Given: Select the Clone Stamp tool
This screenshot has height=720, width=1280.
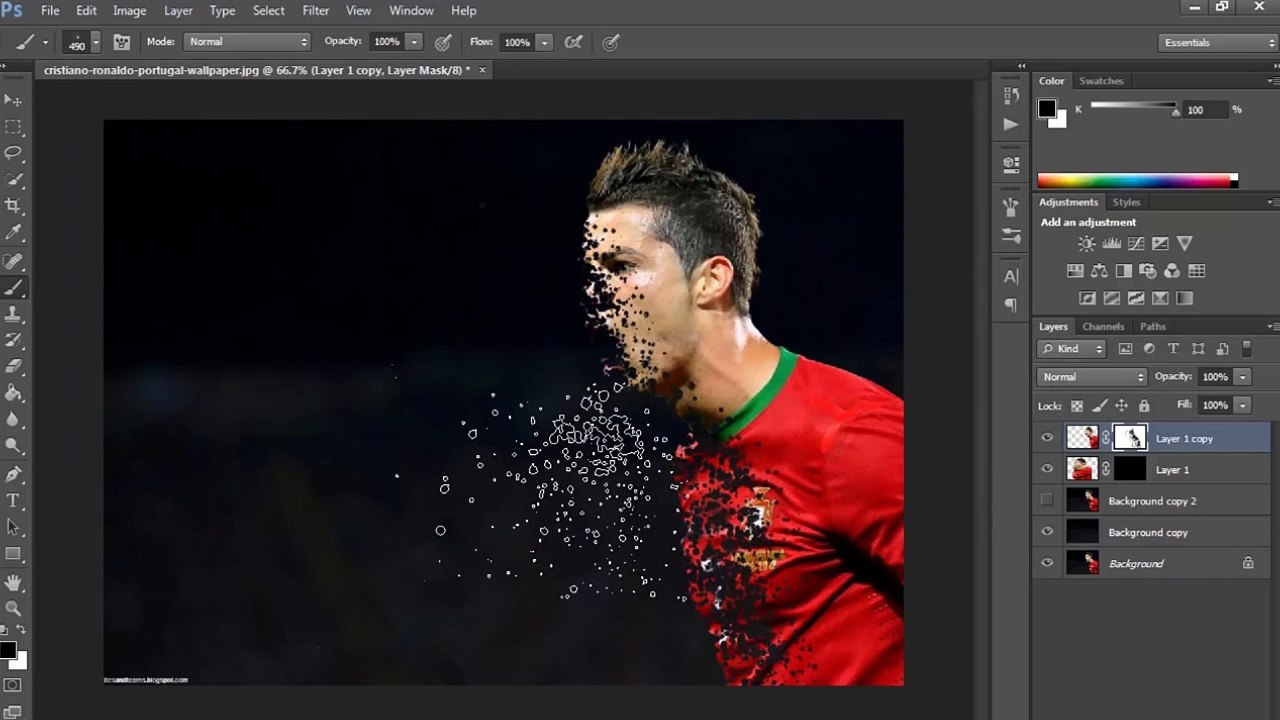Looking at the screenshot, I should pyautogui.click(x=13, y=314).
